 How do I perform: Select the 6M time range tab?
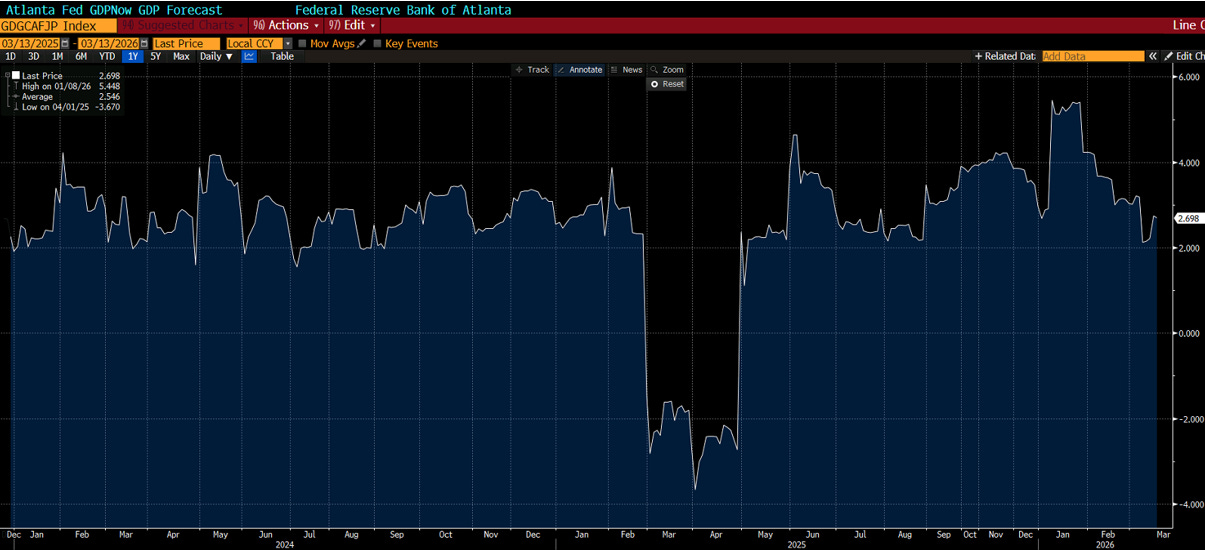81,56
